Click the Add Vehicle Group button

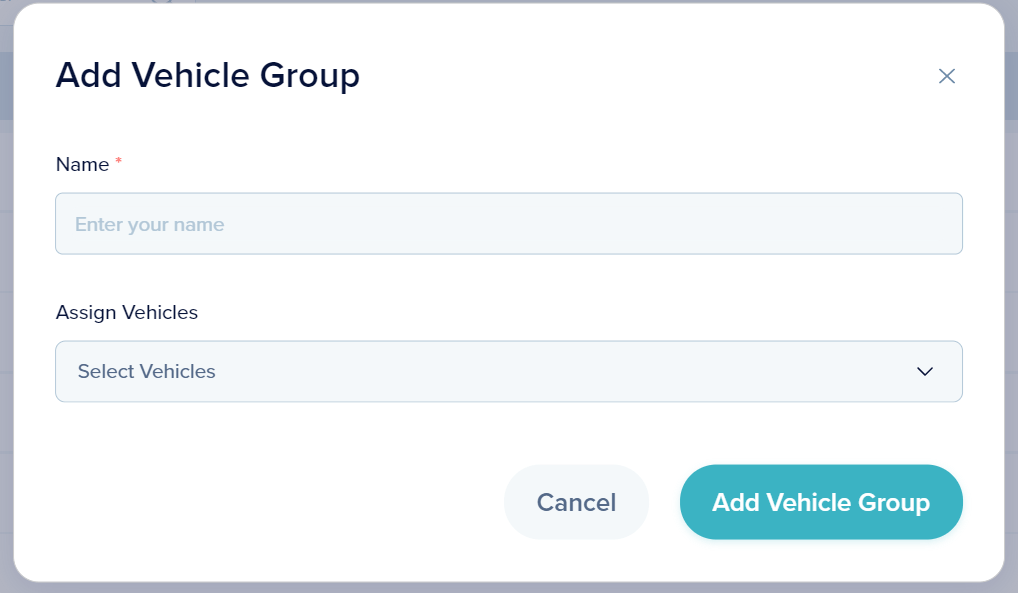tap(820, 502)
